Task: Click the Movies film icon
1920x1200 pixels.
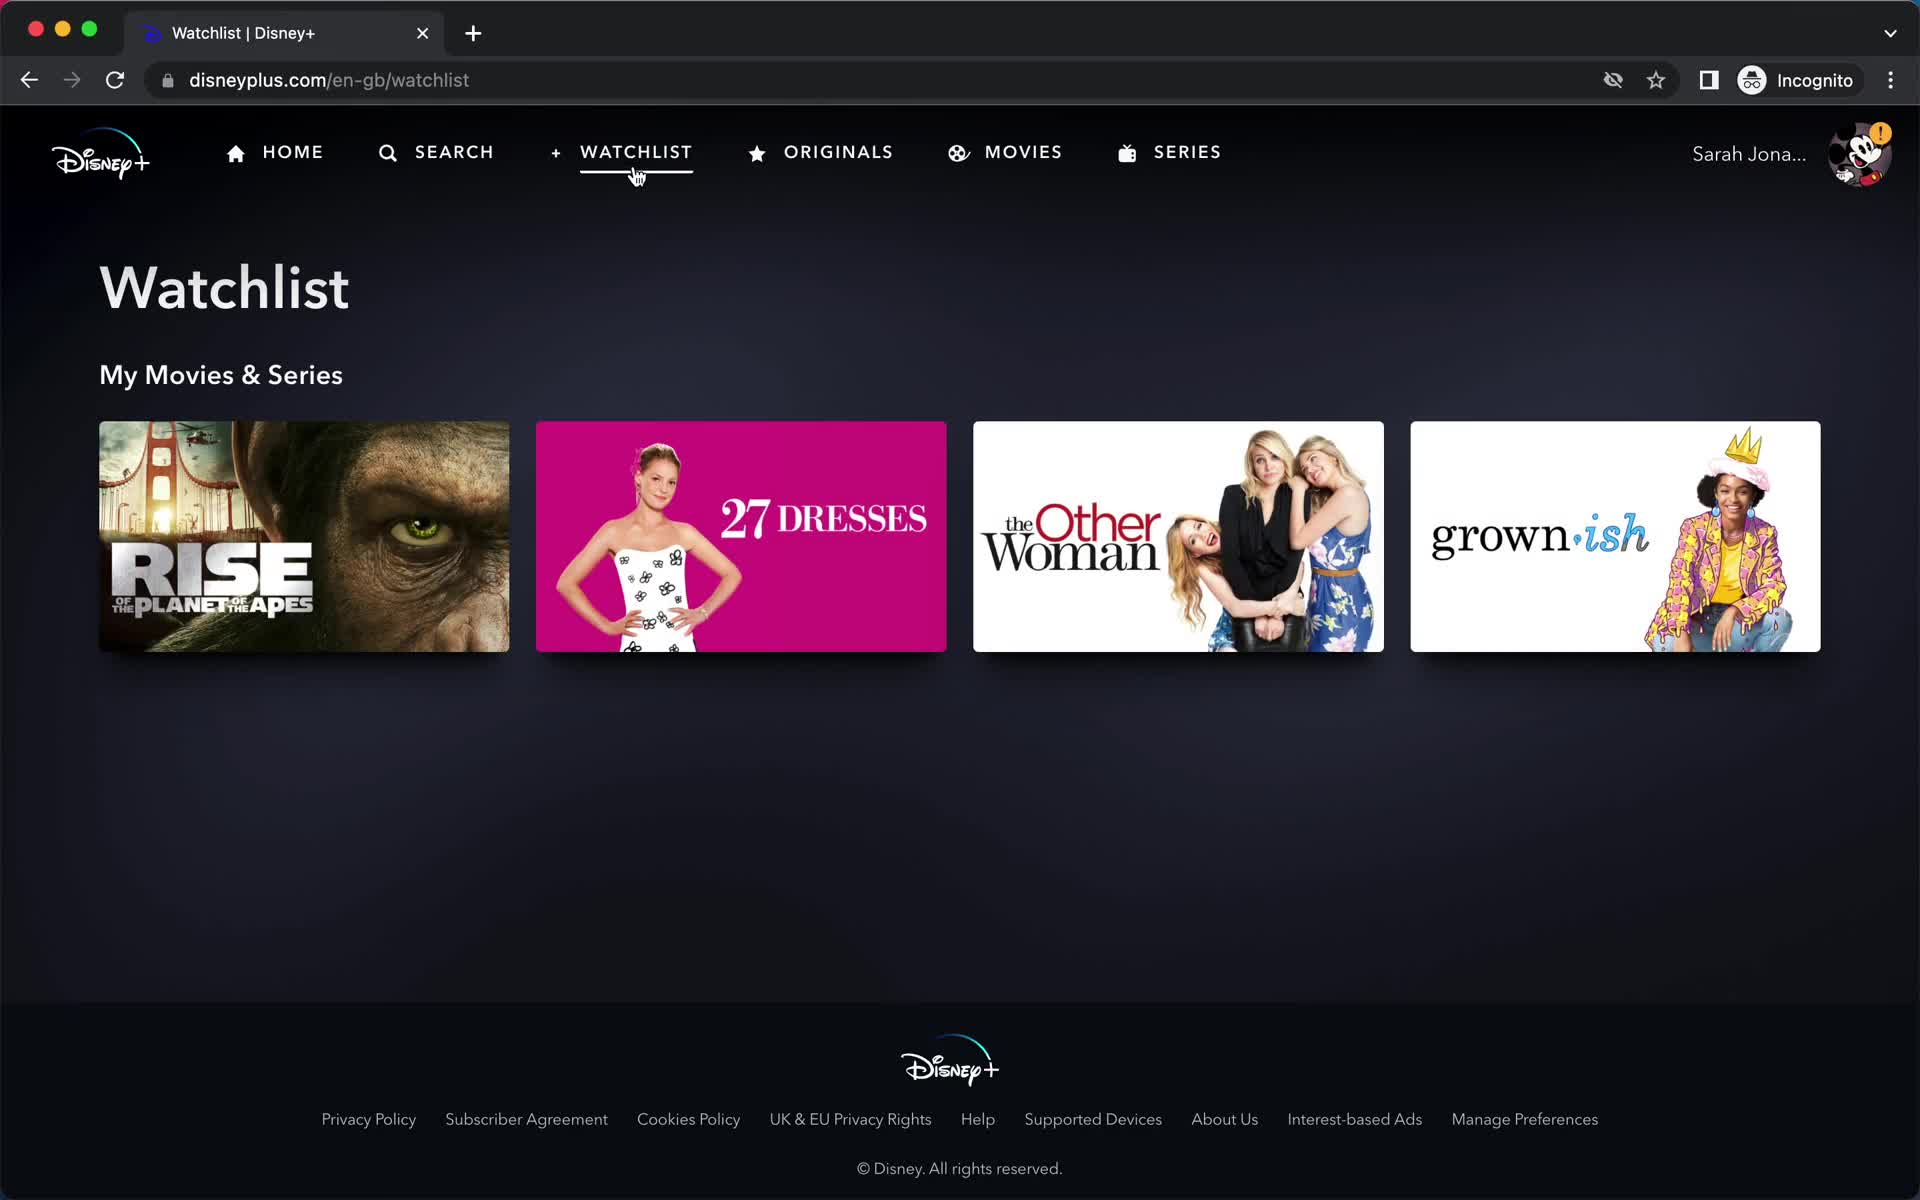Action: (x=957, y=152)
